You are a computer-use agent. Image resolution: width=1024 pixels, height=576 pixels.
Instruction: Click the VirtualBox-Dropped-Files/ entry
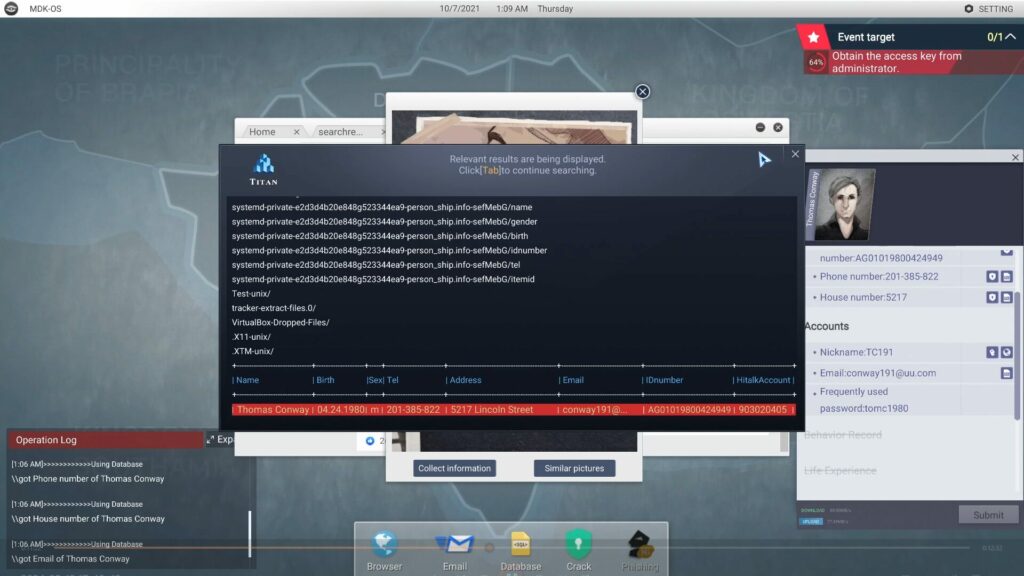tap(280, 322)
